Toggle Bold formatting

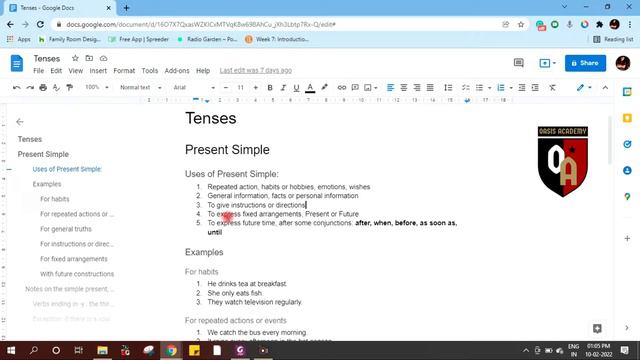[x=270, y=87]
